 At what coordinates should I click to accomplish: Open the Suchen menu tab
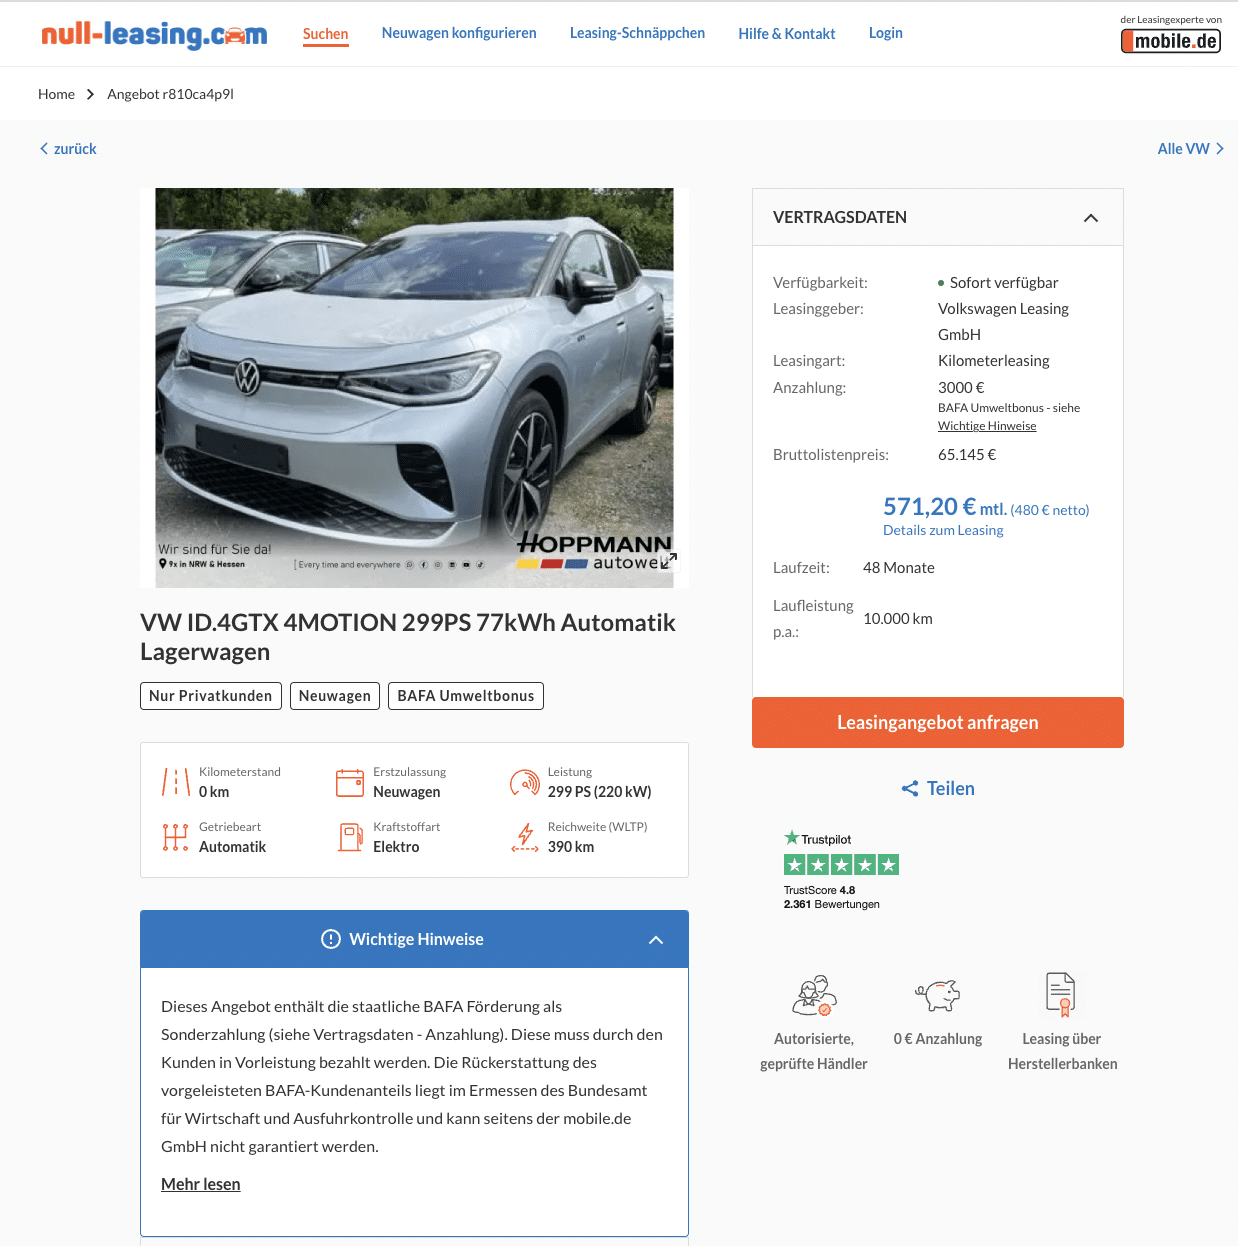(326, 34)
